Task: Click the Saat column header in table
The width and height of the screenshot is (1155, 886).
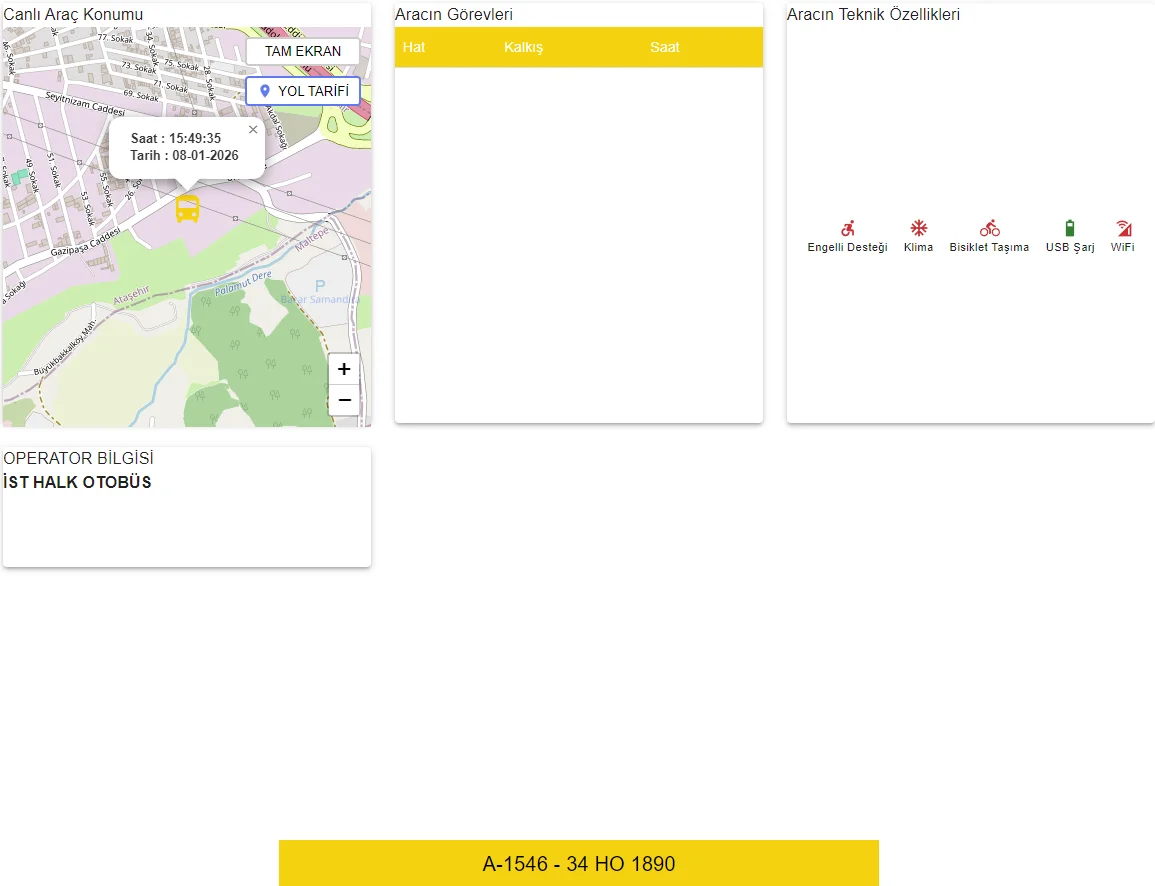Action: click(664, 47)
